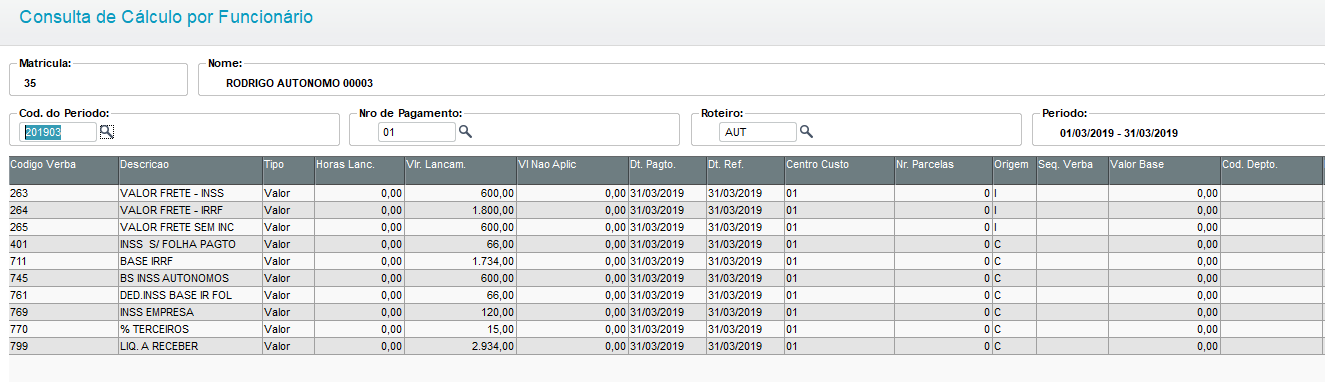Select row LIQ. A RECEBER
1325x382 pixels.
[666, 346]
